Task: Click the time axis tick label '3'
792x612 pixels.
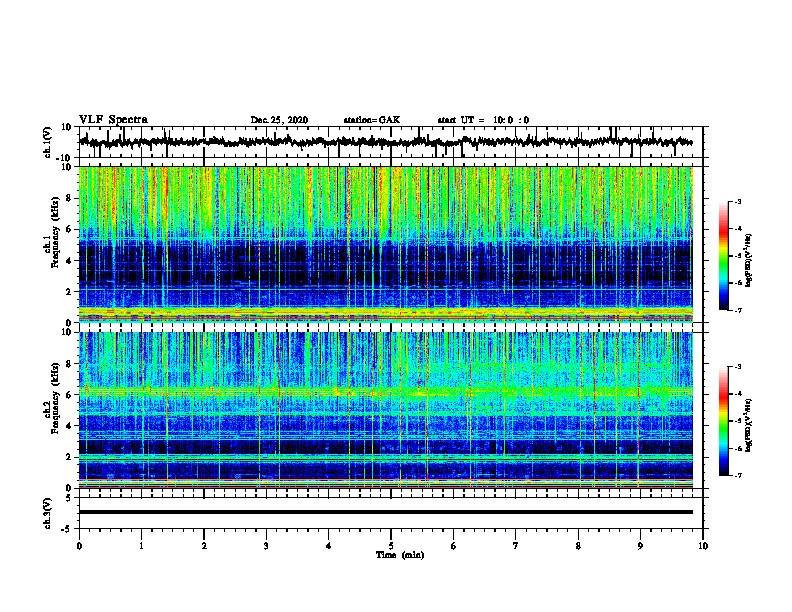Action: click(266, 546)
